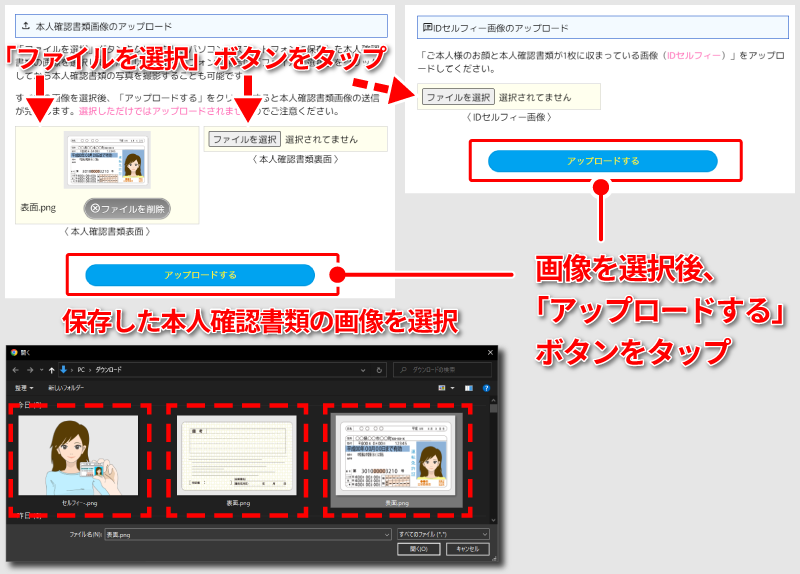Refresh the ダウンロード folder listing

coord(379,369)
